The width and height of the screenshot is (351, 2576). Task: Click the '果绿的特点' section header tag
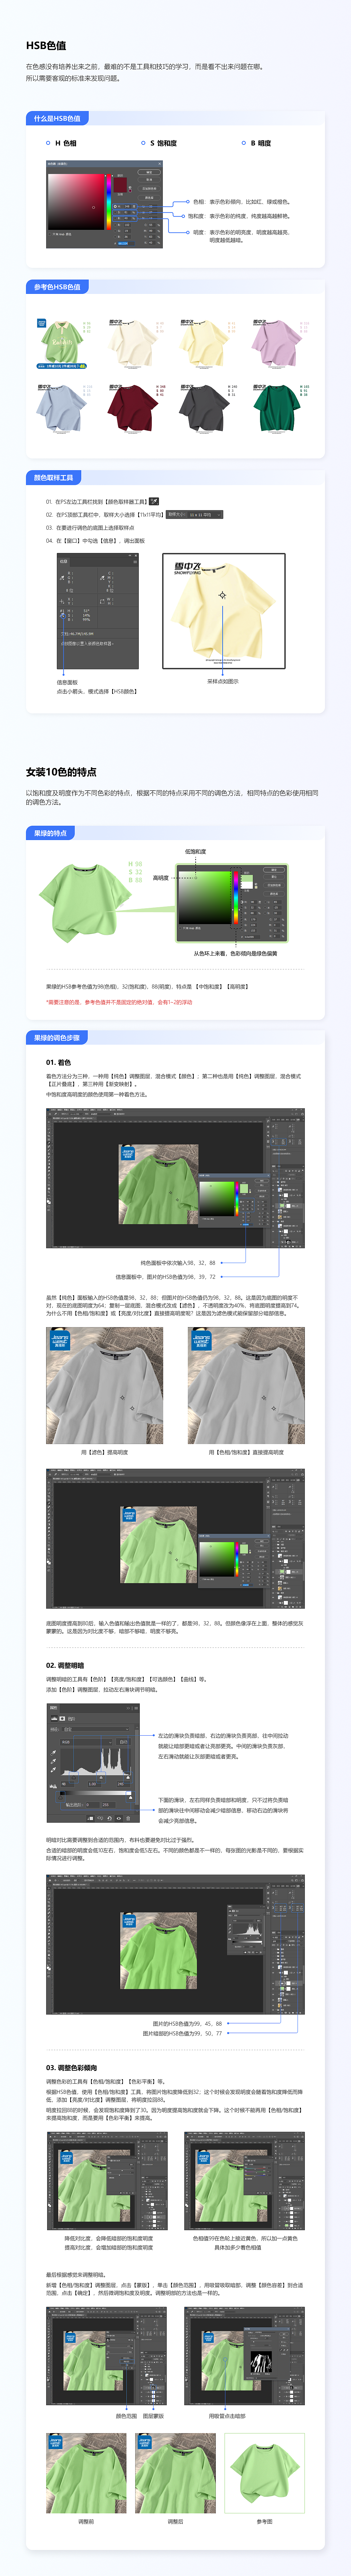coord(50,833)
